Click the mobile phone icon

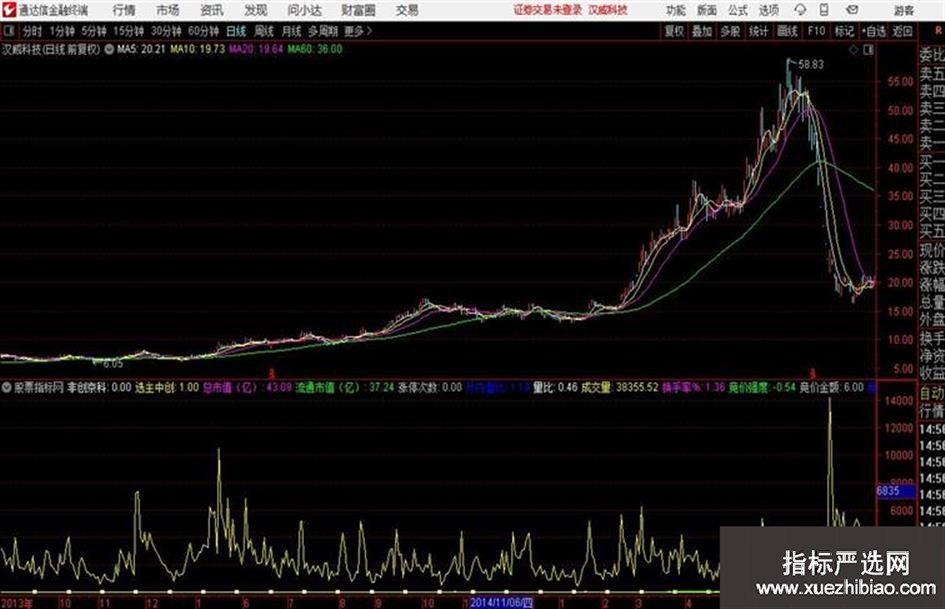coord(824,10)
